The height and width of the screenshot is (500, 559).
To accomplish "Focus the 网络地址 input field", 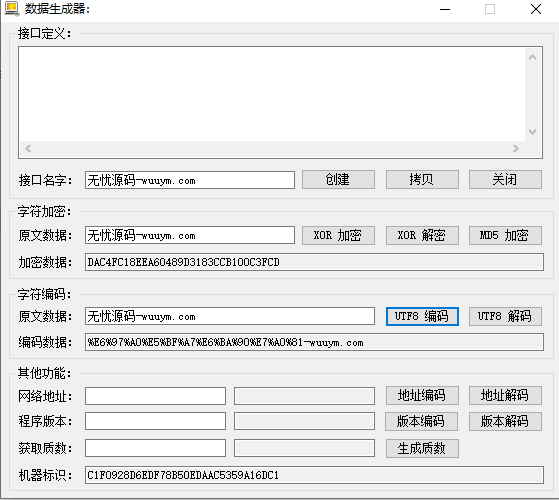I will click(155, 396).
